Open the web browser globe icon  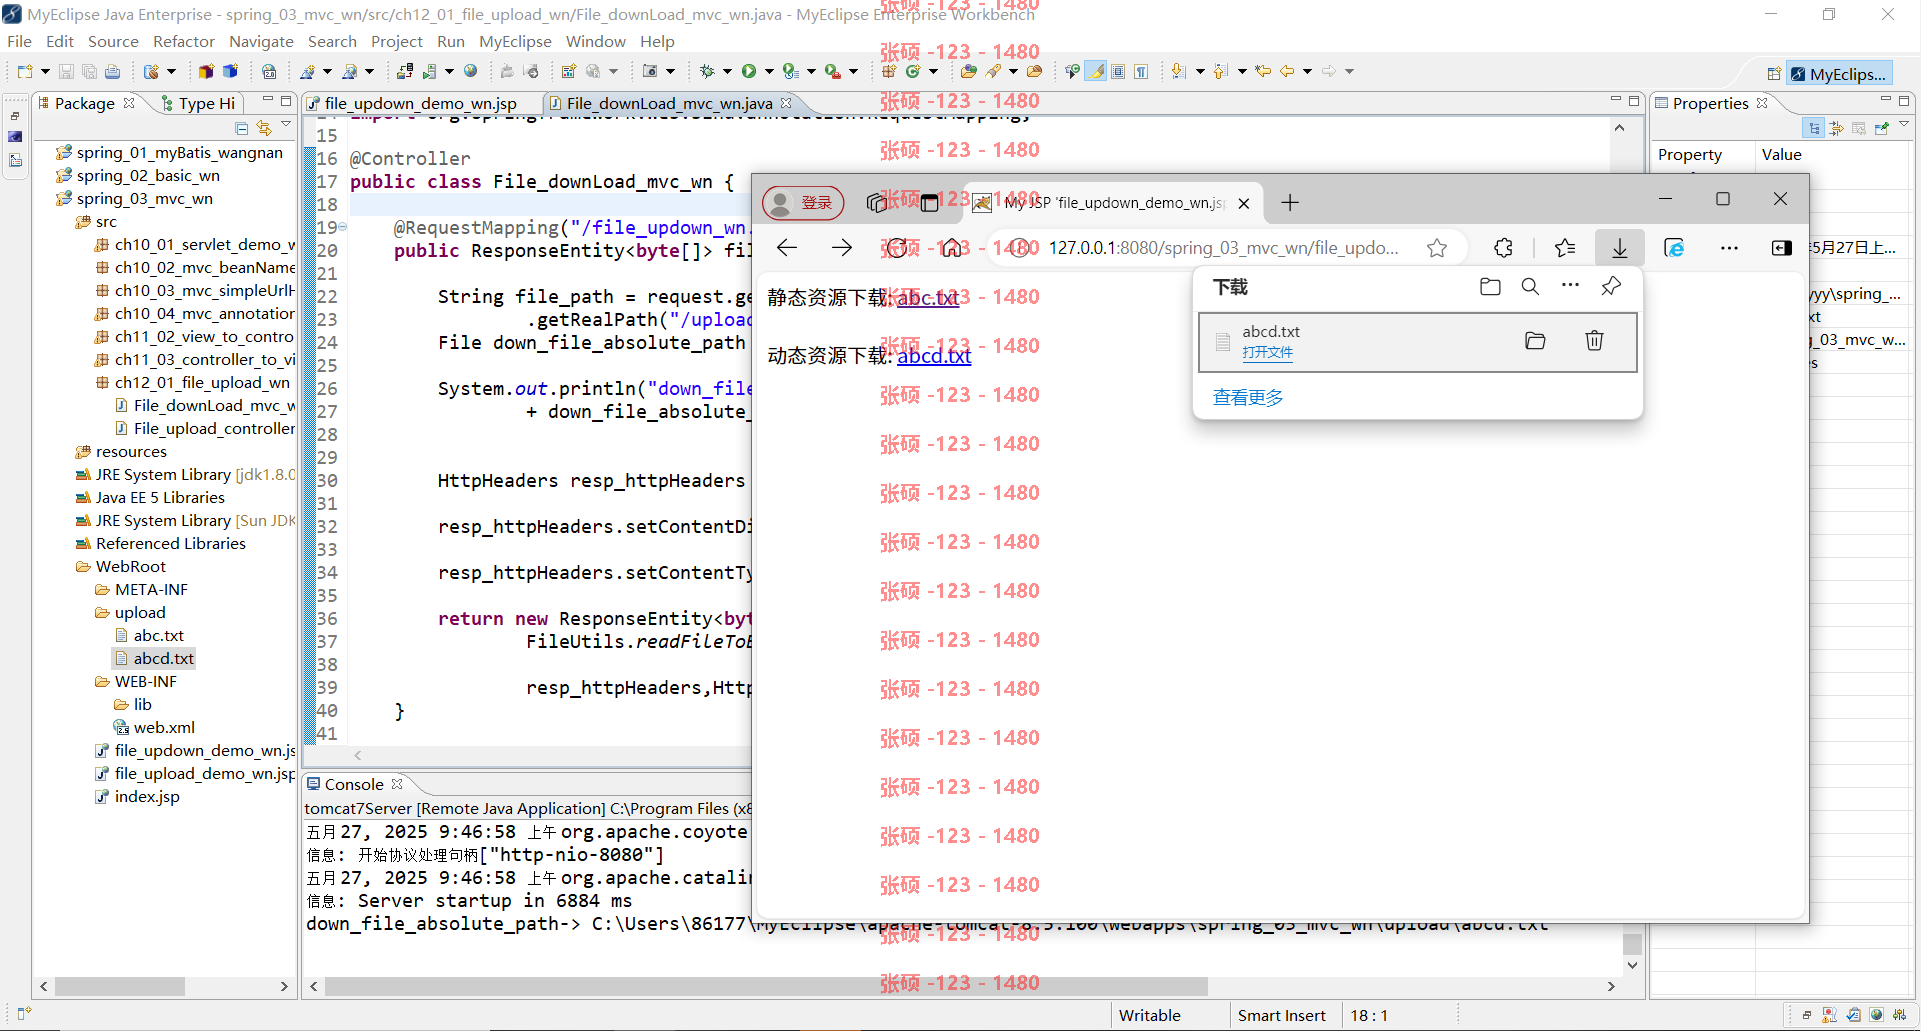pos(471,71)
